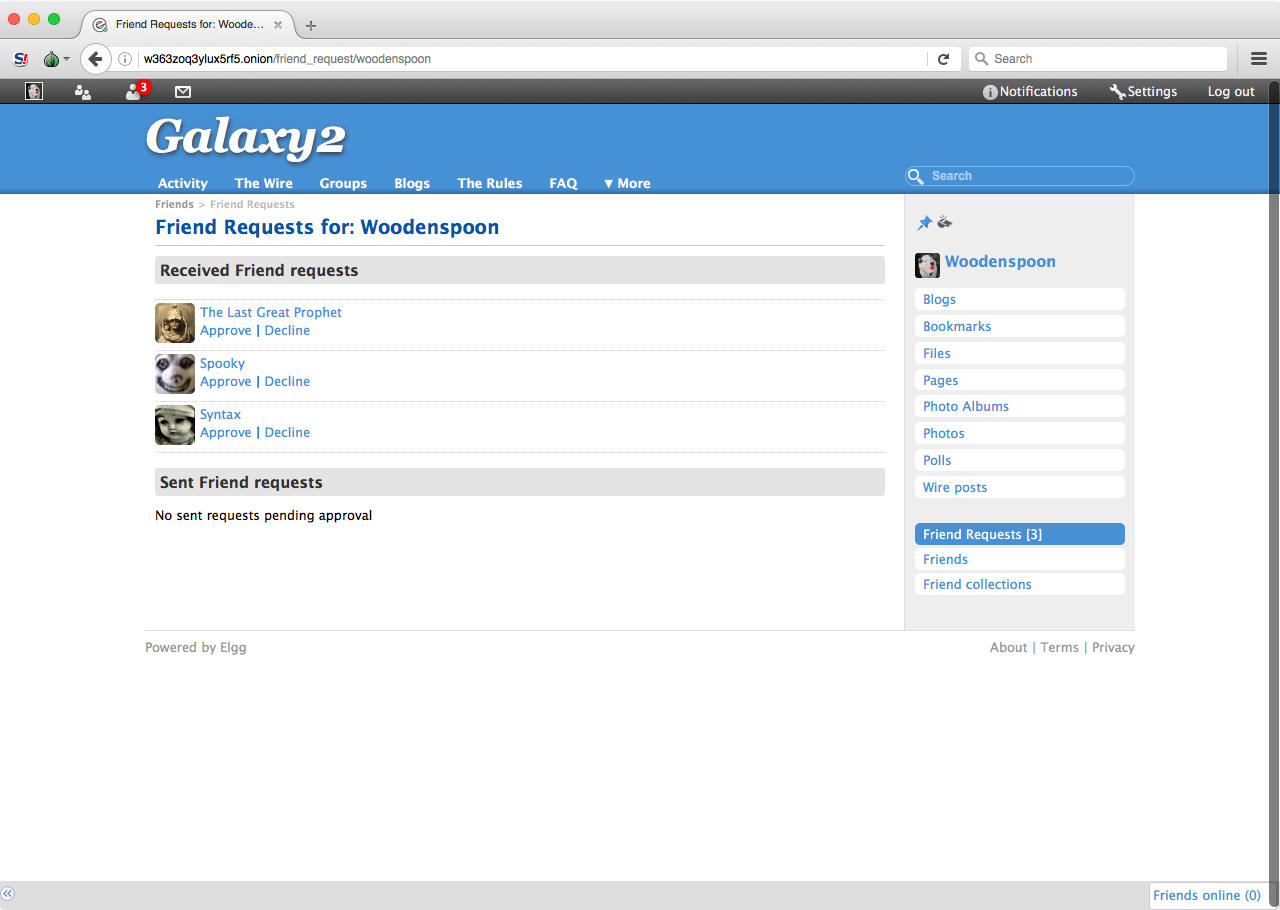
Task: Click the envelope messages icon in top bar
Action: (183, 92)
